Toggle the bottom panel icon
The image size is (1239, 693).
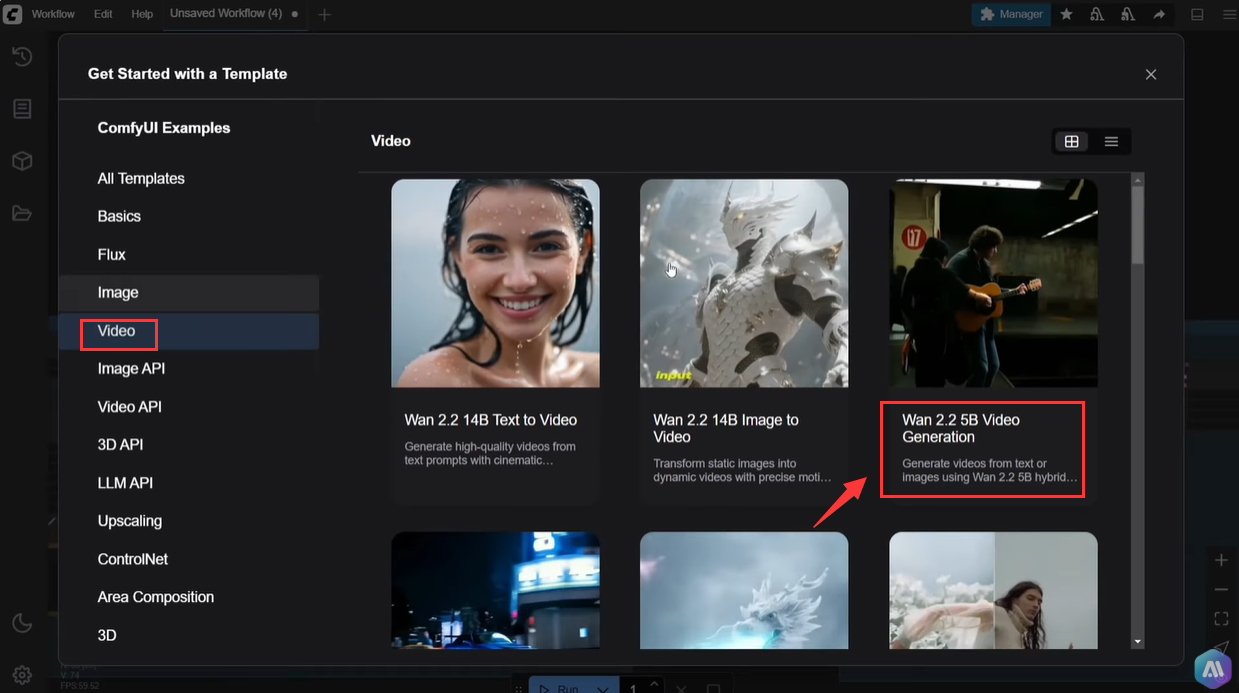[1197, 14]
